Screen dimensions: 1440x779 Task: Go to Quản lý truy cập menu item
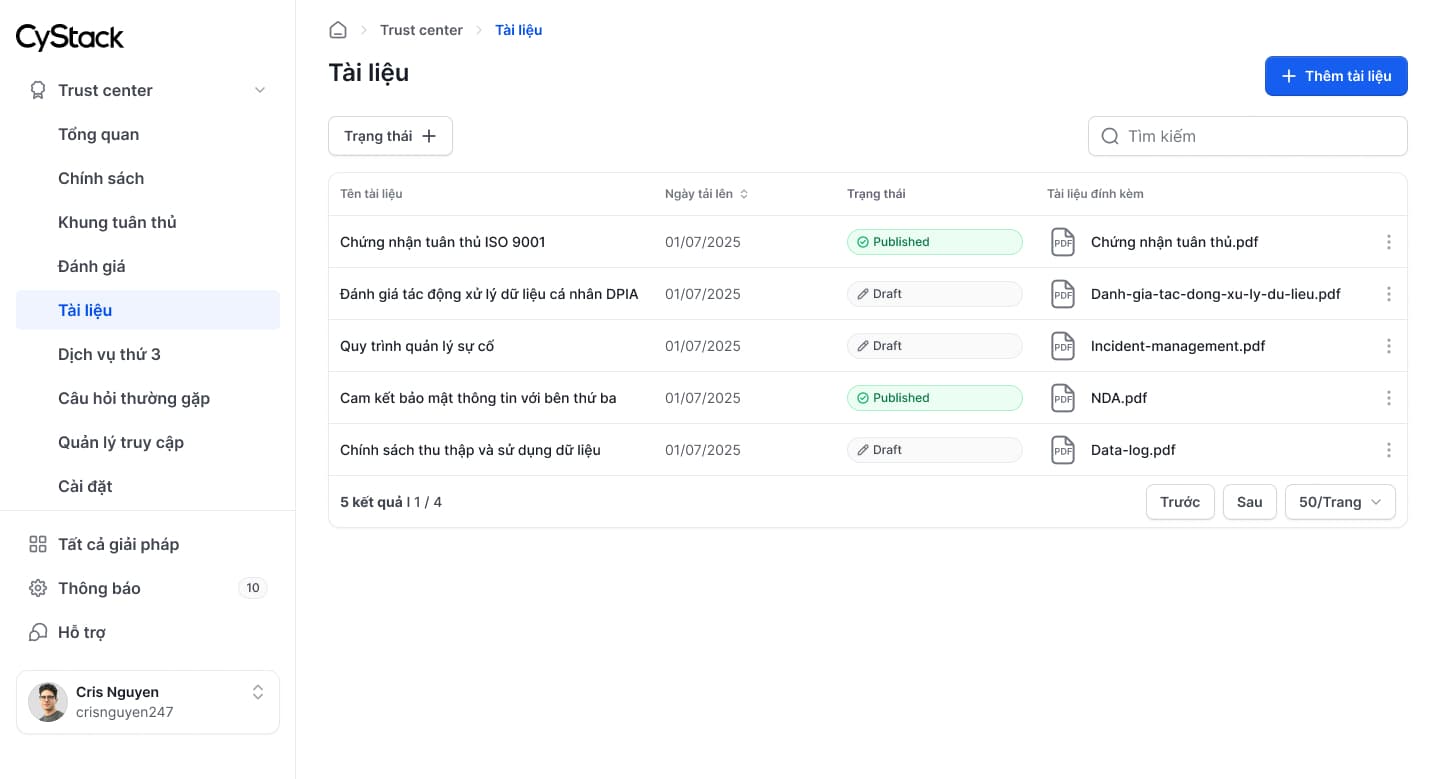121,442
